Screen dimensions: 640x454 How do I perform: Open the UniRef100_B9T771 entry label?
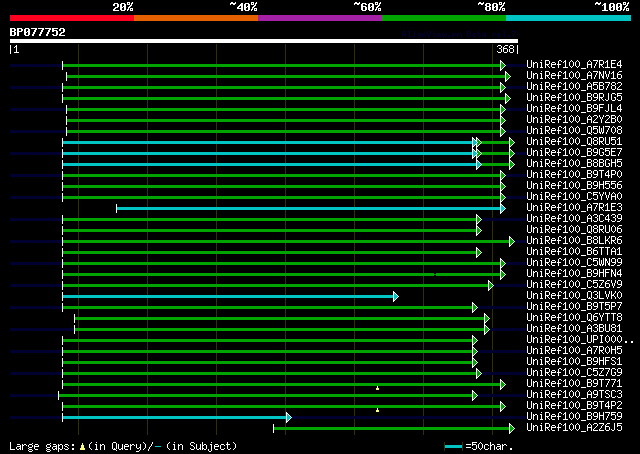[x=574, y=384]
